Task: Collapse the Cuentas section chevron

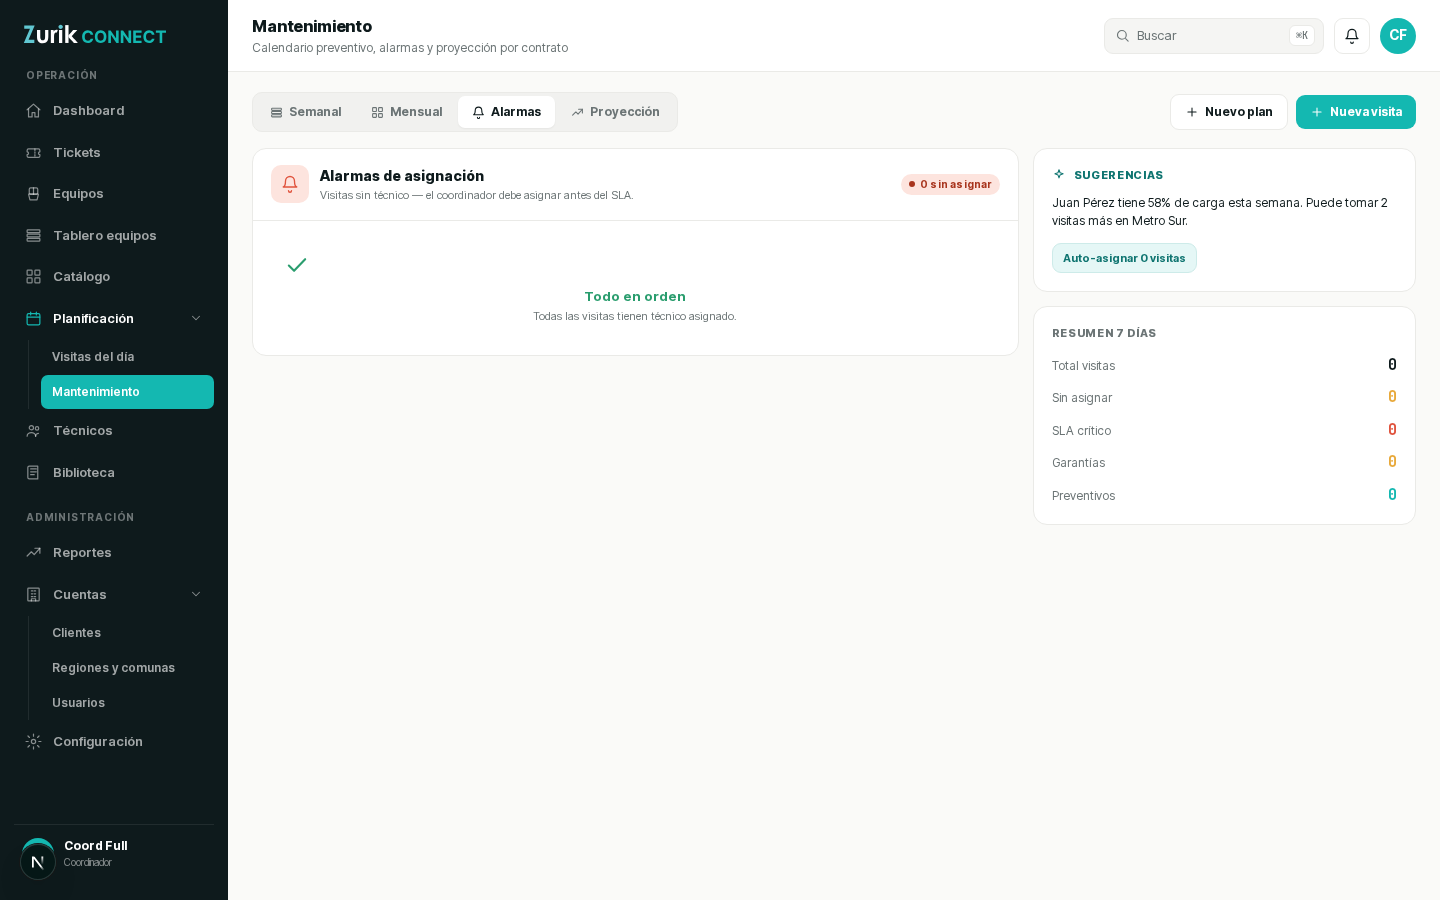Action: point(196,594)
